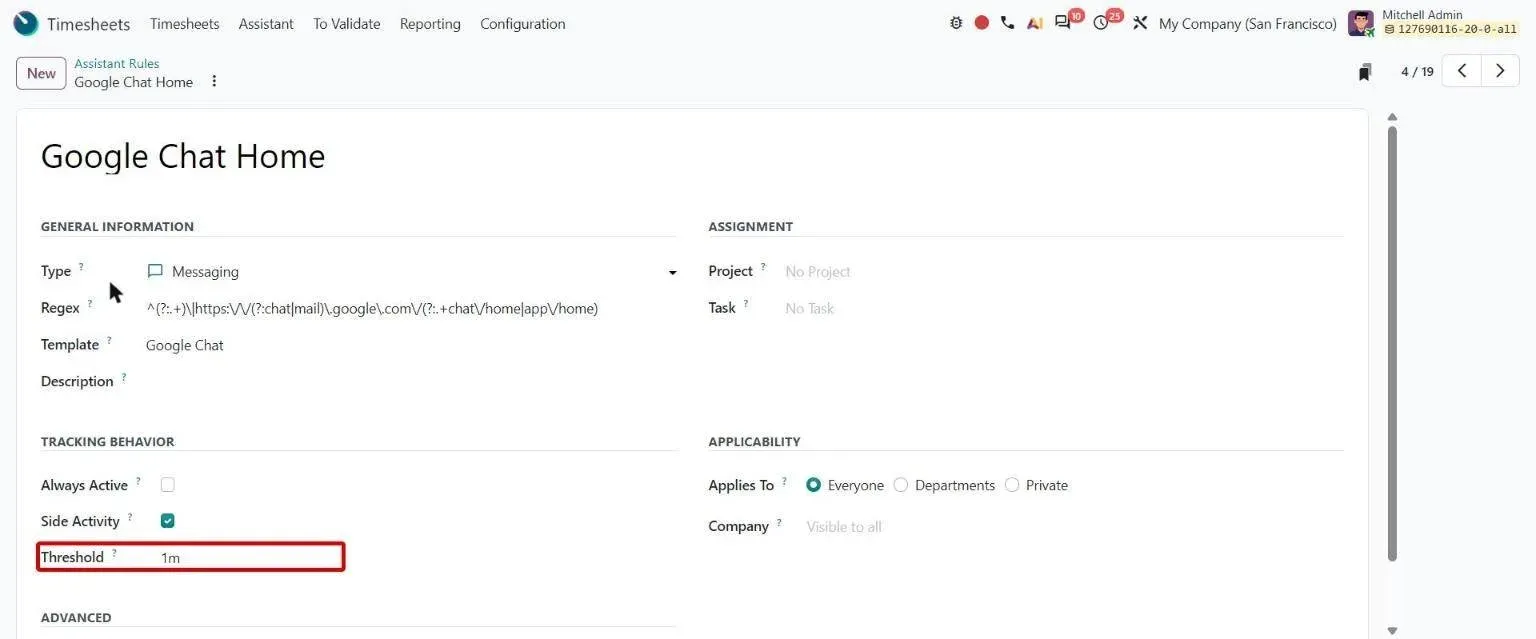Open the Task field with No Task
The width and height of the screenshot is (1536, 639).
1063,309
